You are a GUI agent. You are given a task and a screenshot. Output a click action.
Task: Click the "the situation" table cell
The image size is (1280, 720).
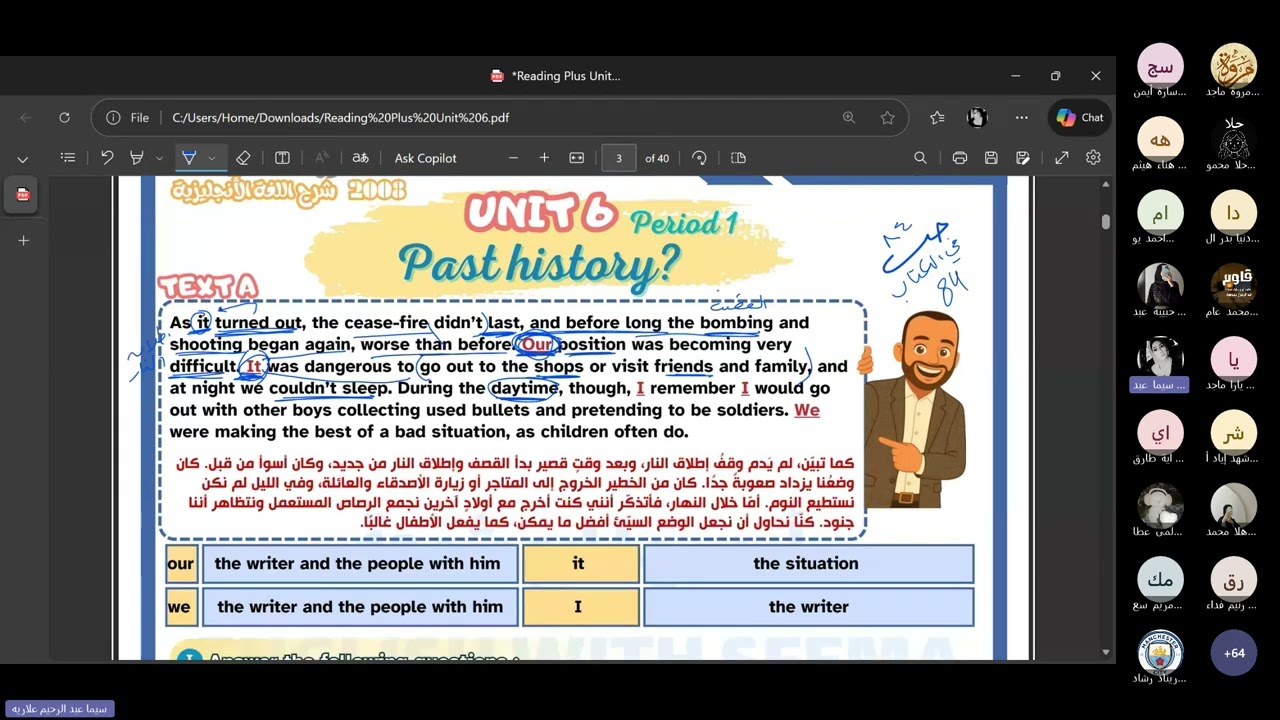(808, 564)
